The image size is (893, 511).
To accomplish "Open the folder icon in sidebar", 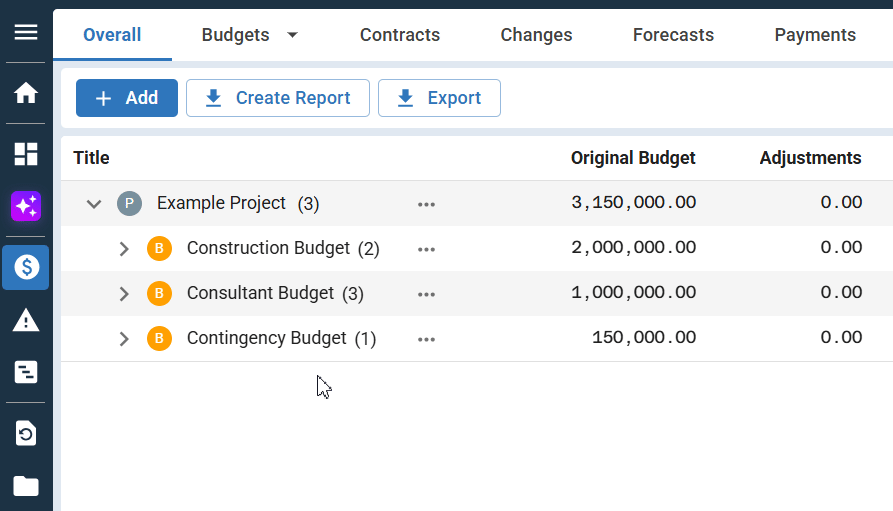I will point(26,487).
